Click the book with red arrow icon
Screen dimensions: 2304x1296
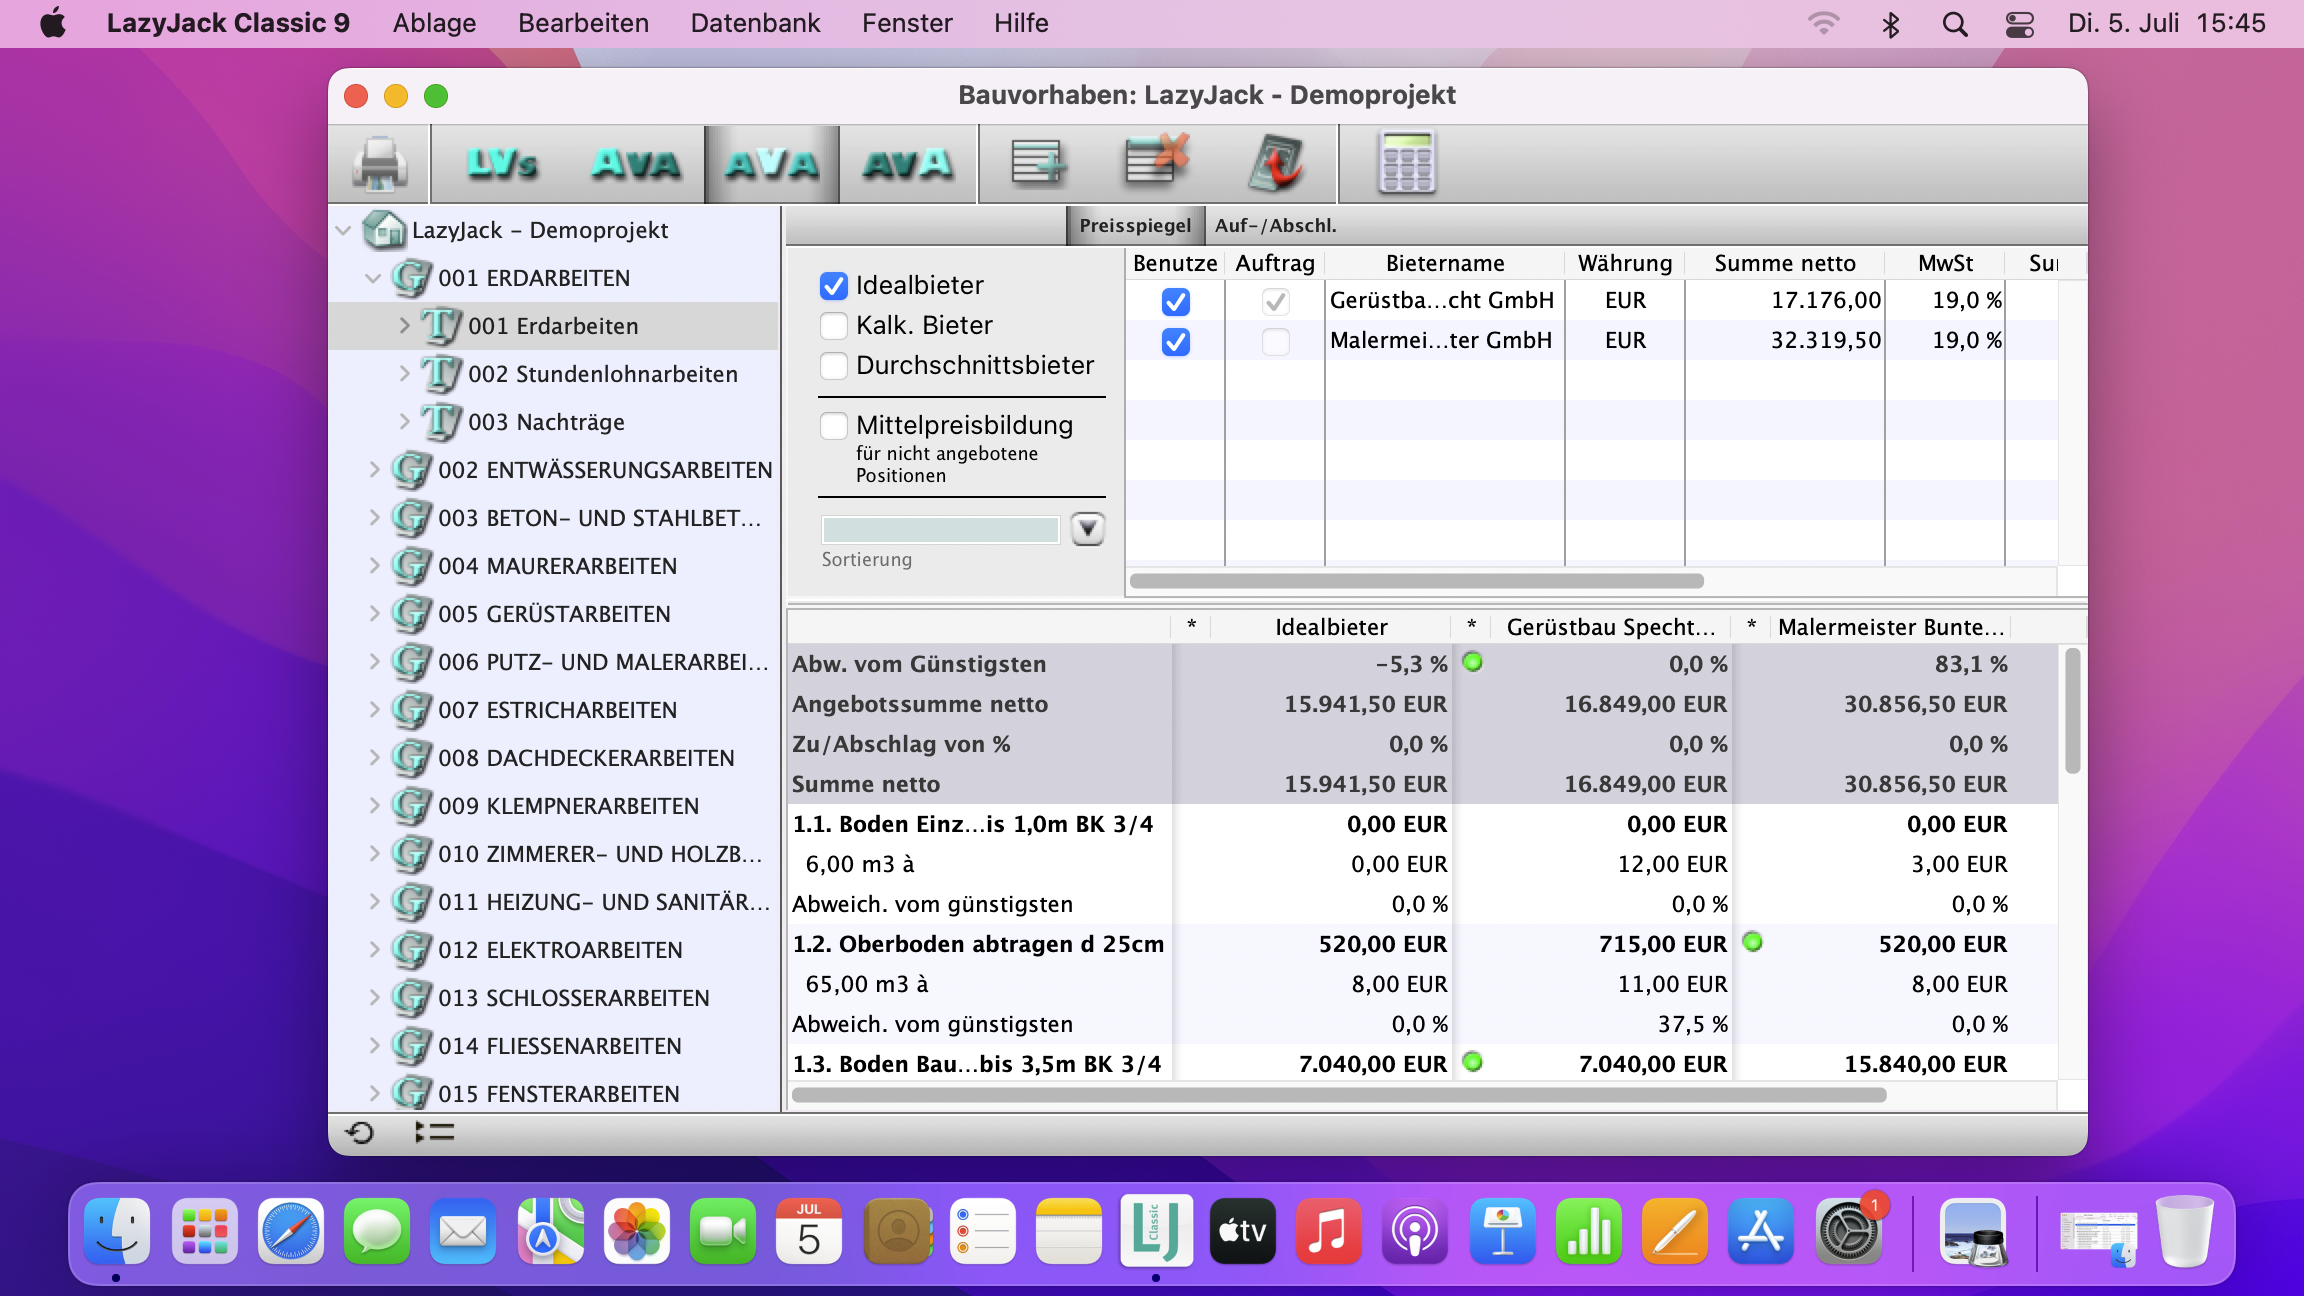point(1275,163)
